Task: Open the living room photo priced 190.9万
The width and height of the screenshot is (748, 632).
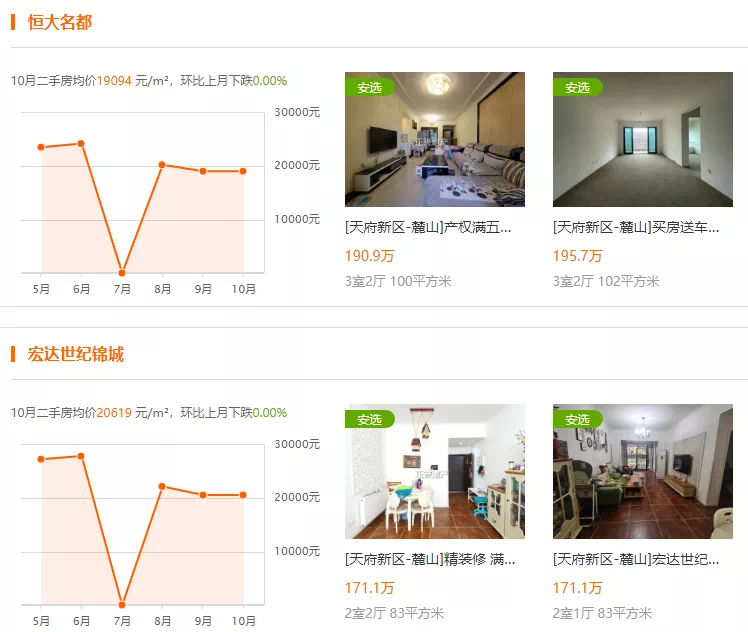Action: tap(435, 139)
